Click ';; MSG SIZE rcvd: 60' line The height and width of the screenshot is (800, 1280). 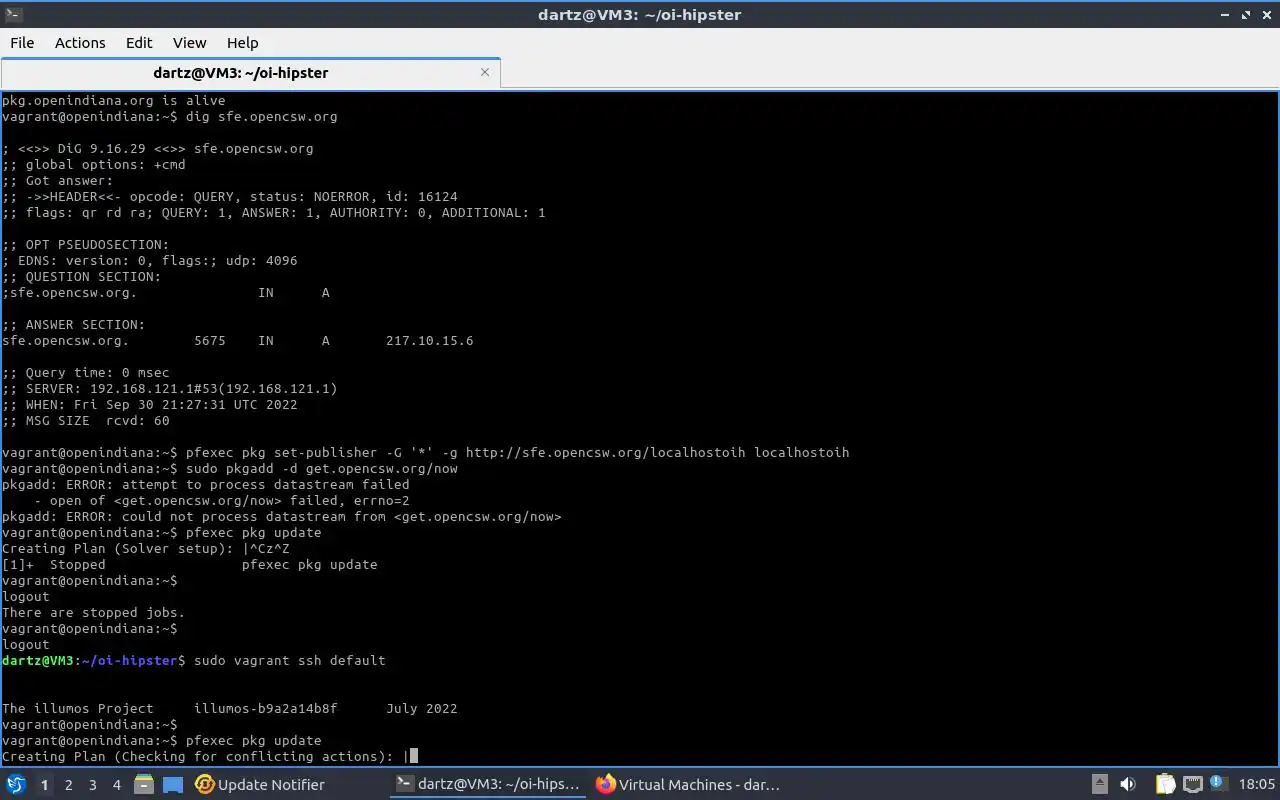pyautogui.click(x=85, y=420)
